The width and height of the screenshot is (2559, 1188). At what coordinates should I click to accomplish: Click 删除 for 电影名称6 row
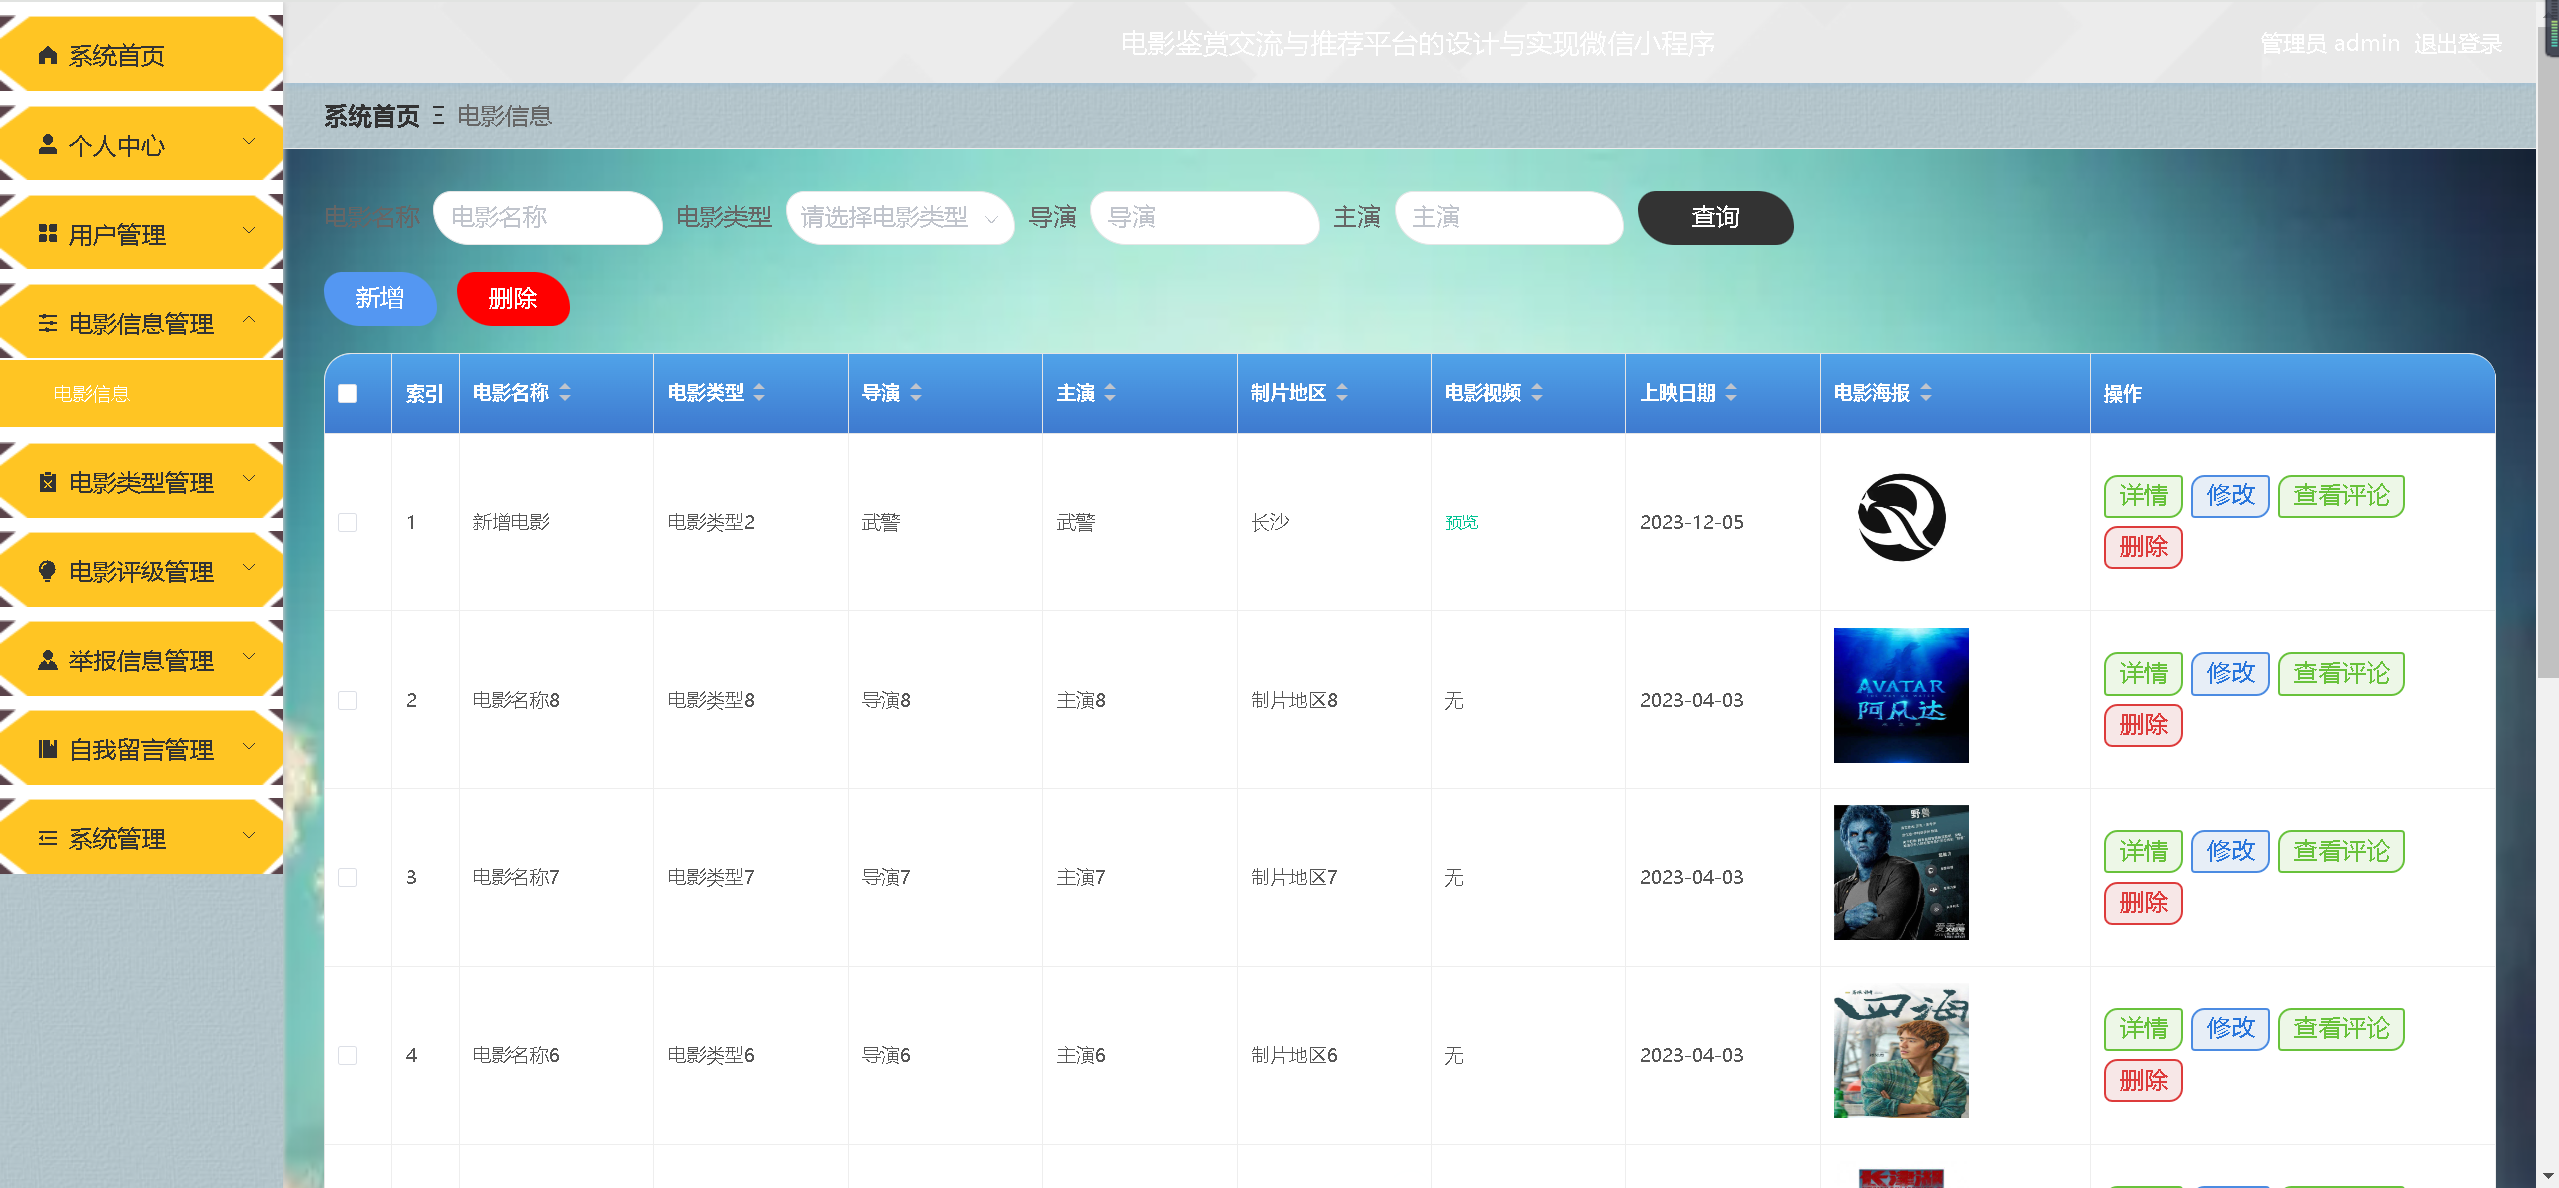click(x=2143, y=1081)
